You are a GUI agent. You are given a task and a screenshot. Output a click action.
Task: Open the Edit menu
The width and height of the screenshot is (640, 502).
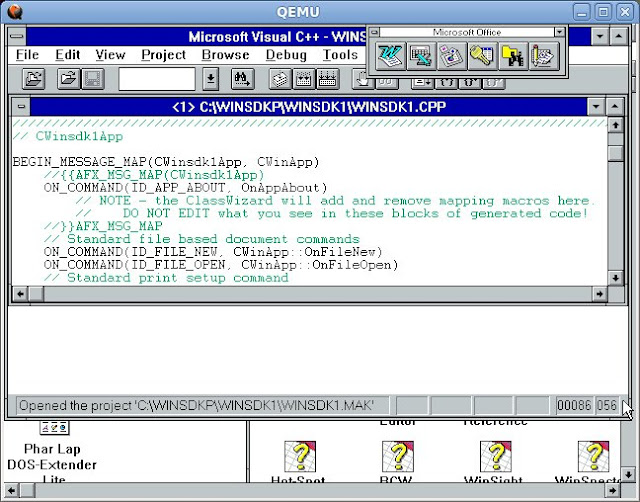[x=68, y=55]
